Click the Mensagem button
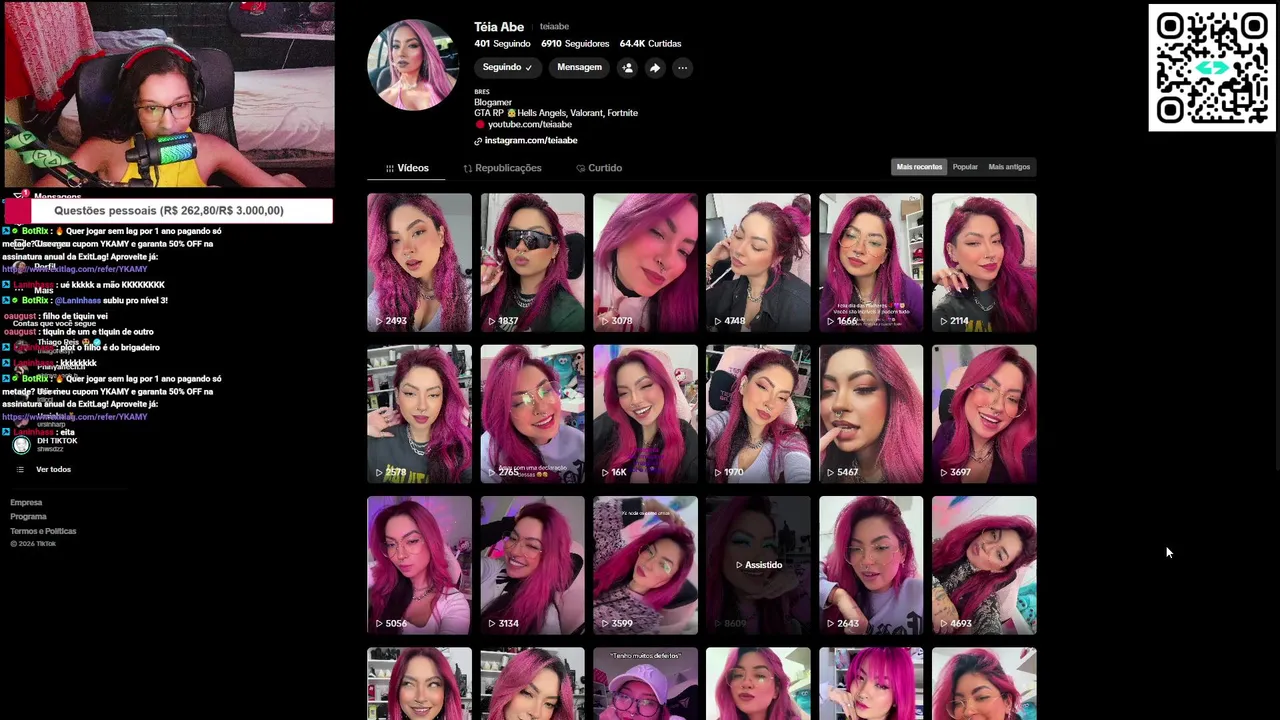 click(579, 68)
